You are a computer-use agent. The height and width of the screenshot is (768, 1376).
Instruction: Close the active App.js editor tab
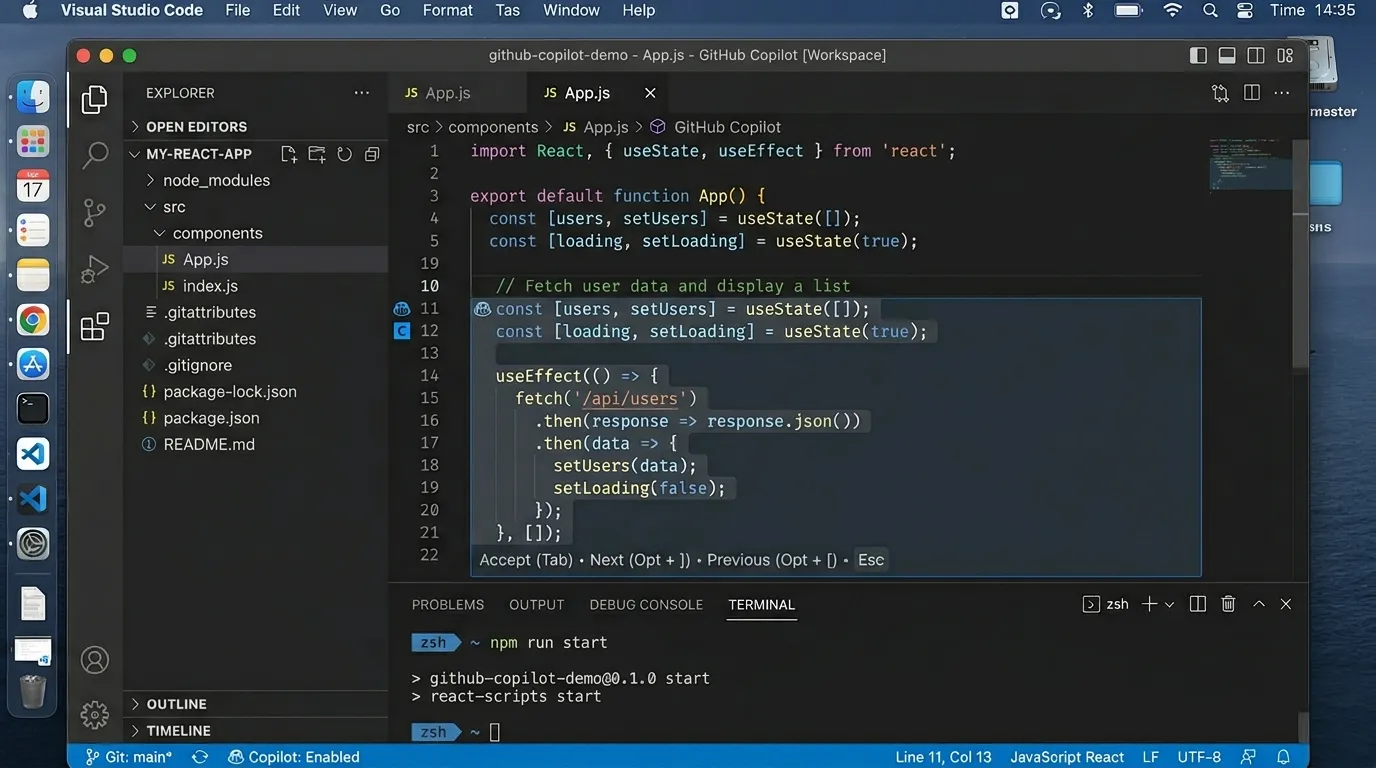[x=650, y=93]
